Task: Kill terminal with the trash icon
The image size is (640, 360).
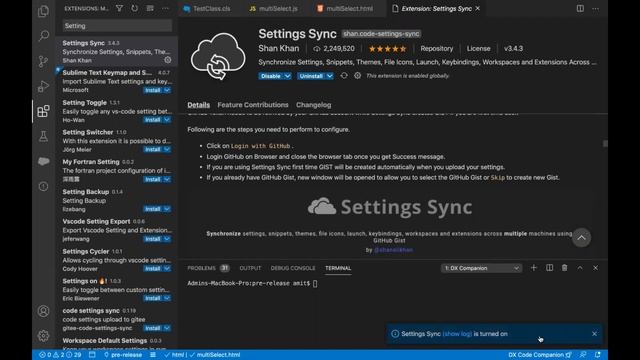Action: pos(564,268)
